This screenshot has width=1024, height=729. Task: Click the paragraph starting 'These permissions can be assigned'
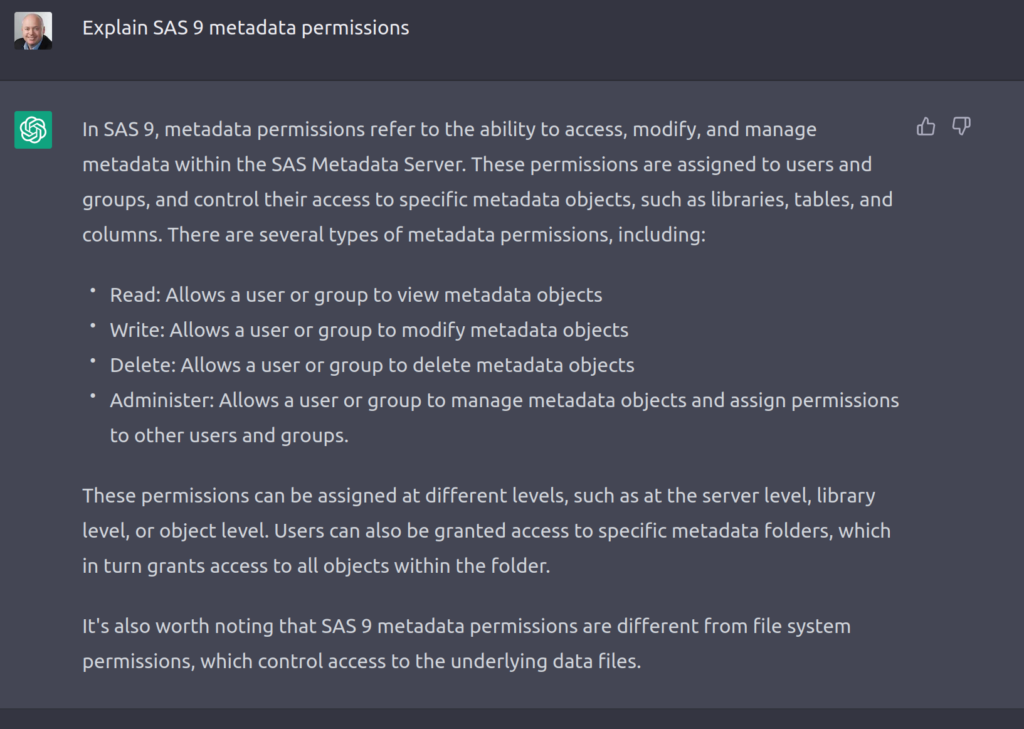click(487, 530)
